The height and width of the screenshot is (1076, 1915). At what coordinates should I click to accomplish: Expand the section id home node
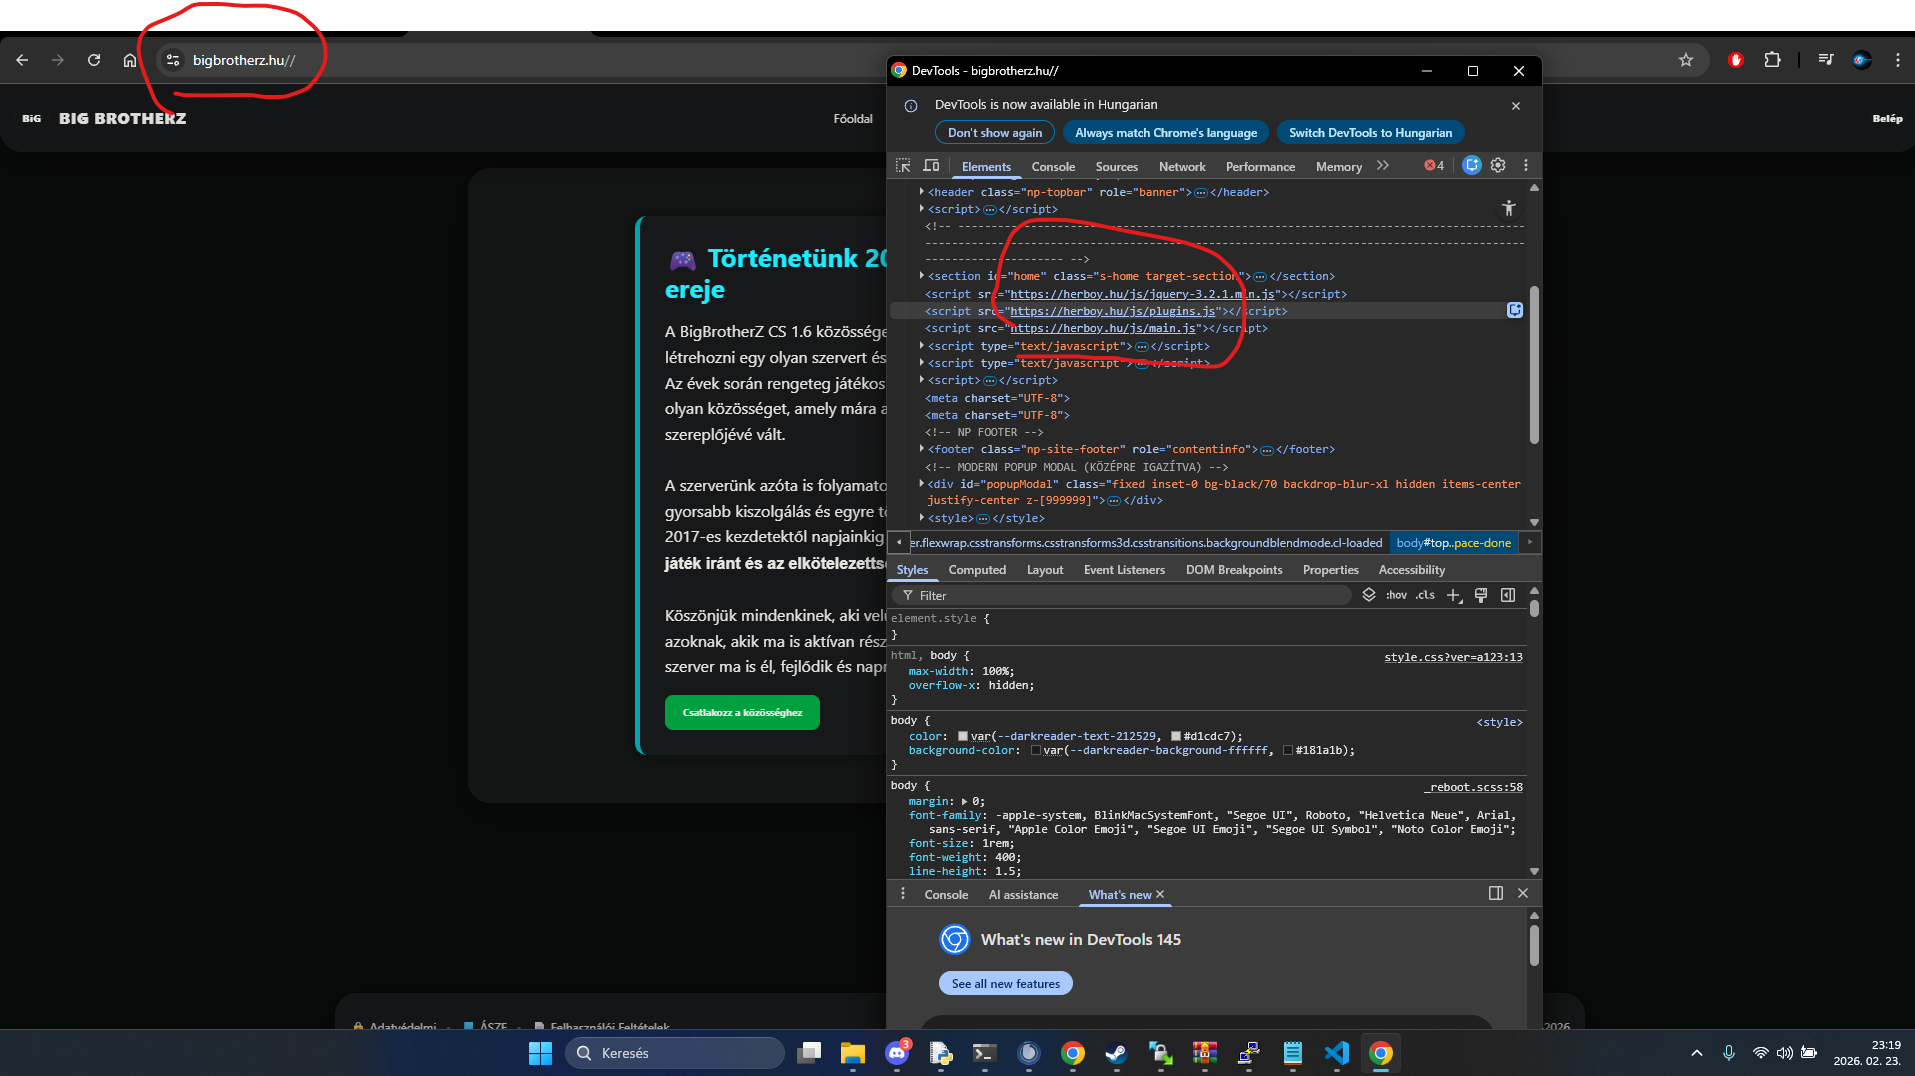point(921,276)
